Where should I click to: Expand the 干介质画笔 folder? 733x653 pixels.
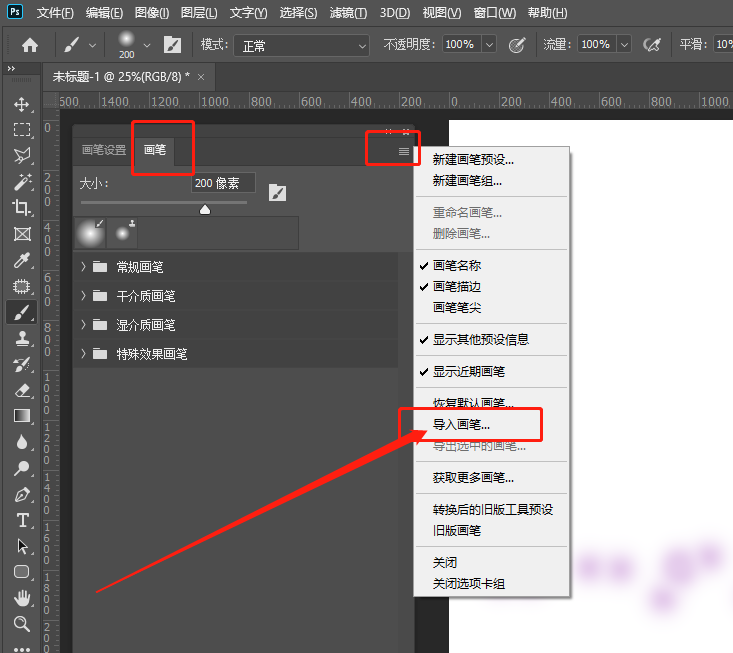coord(83,295)
